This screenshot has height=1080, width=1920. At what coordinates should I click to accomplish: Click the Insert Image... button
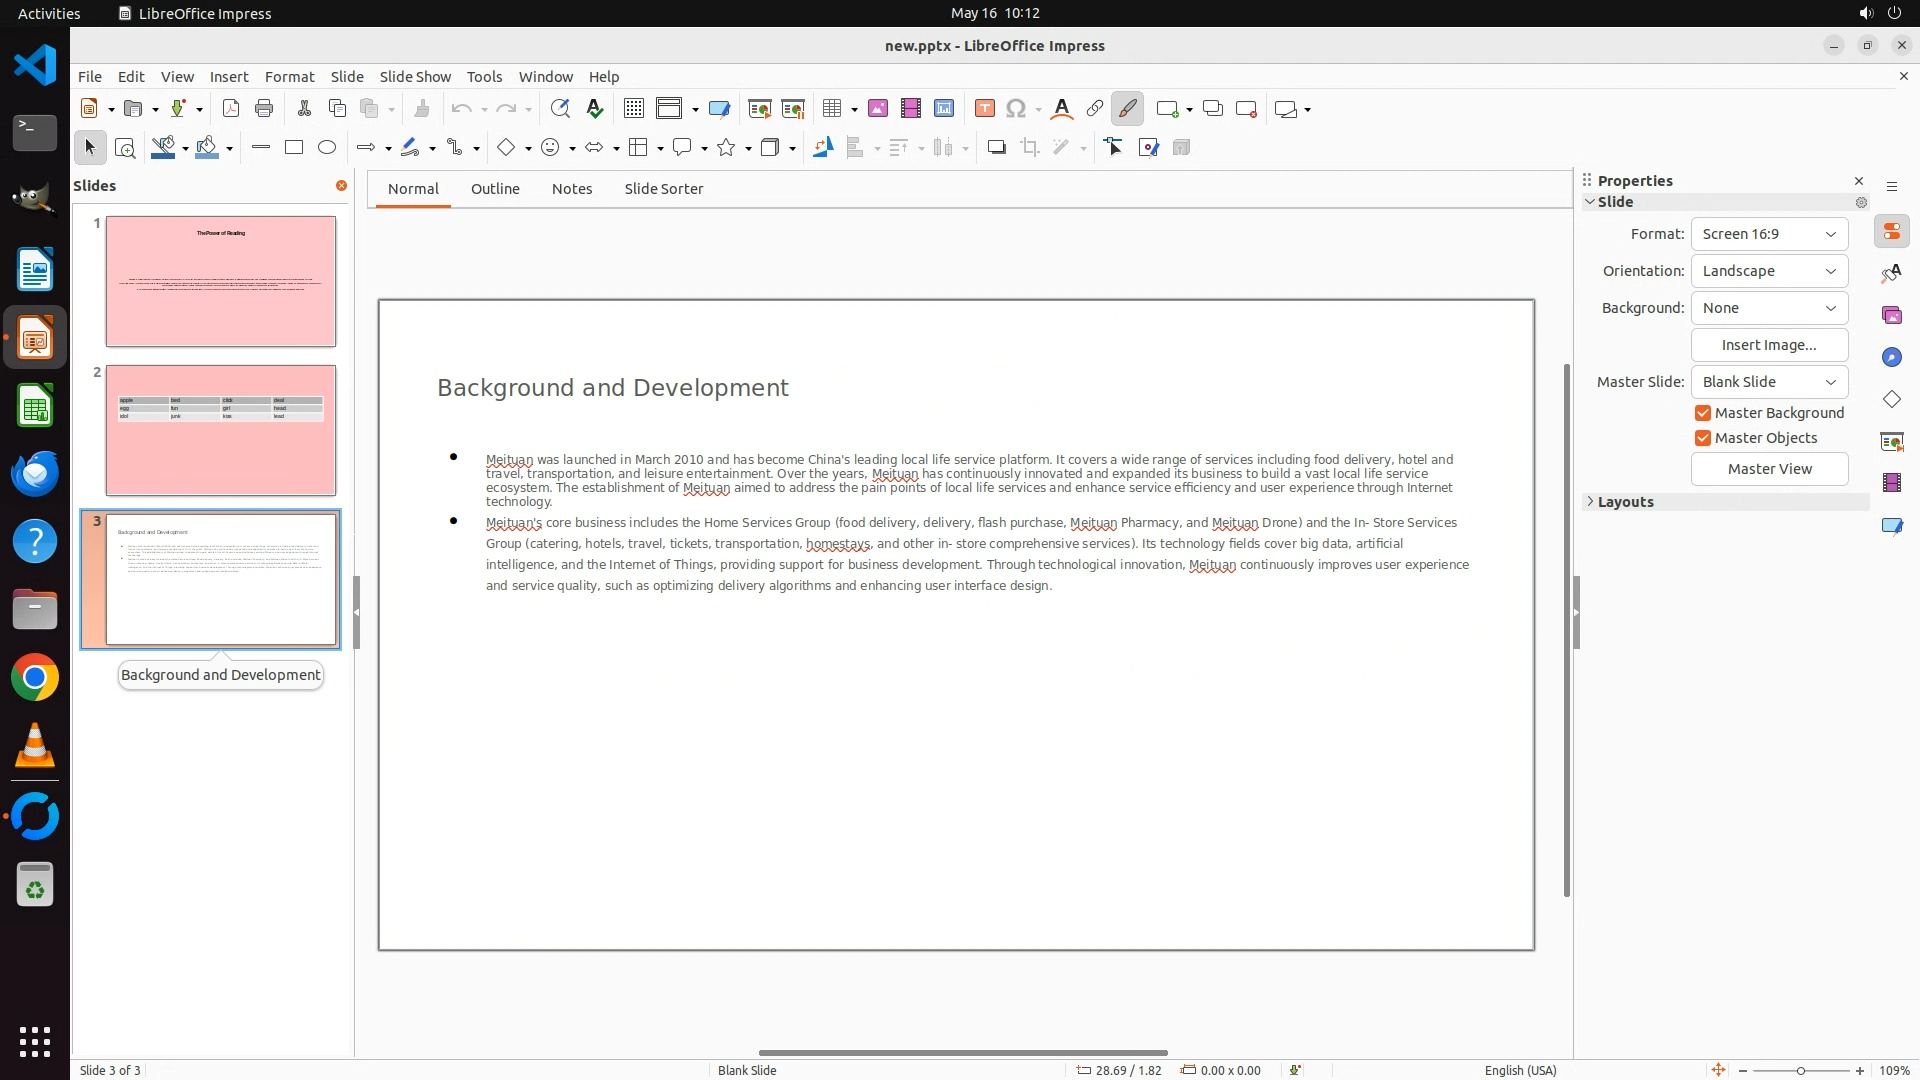tap(1769, 345)
